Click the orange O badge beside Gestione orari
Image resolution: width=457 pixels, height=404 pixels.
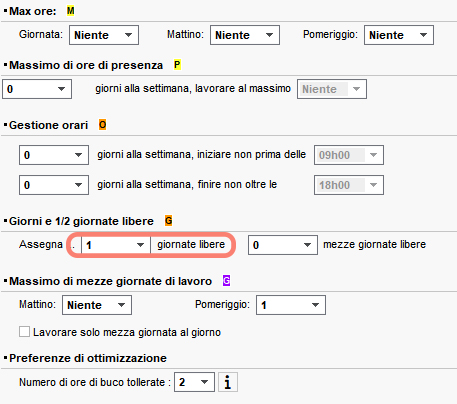coord(103,125)
